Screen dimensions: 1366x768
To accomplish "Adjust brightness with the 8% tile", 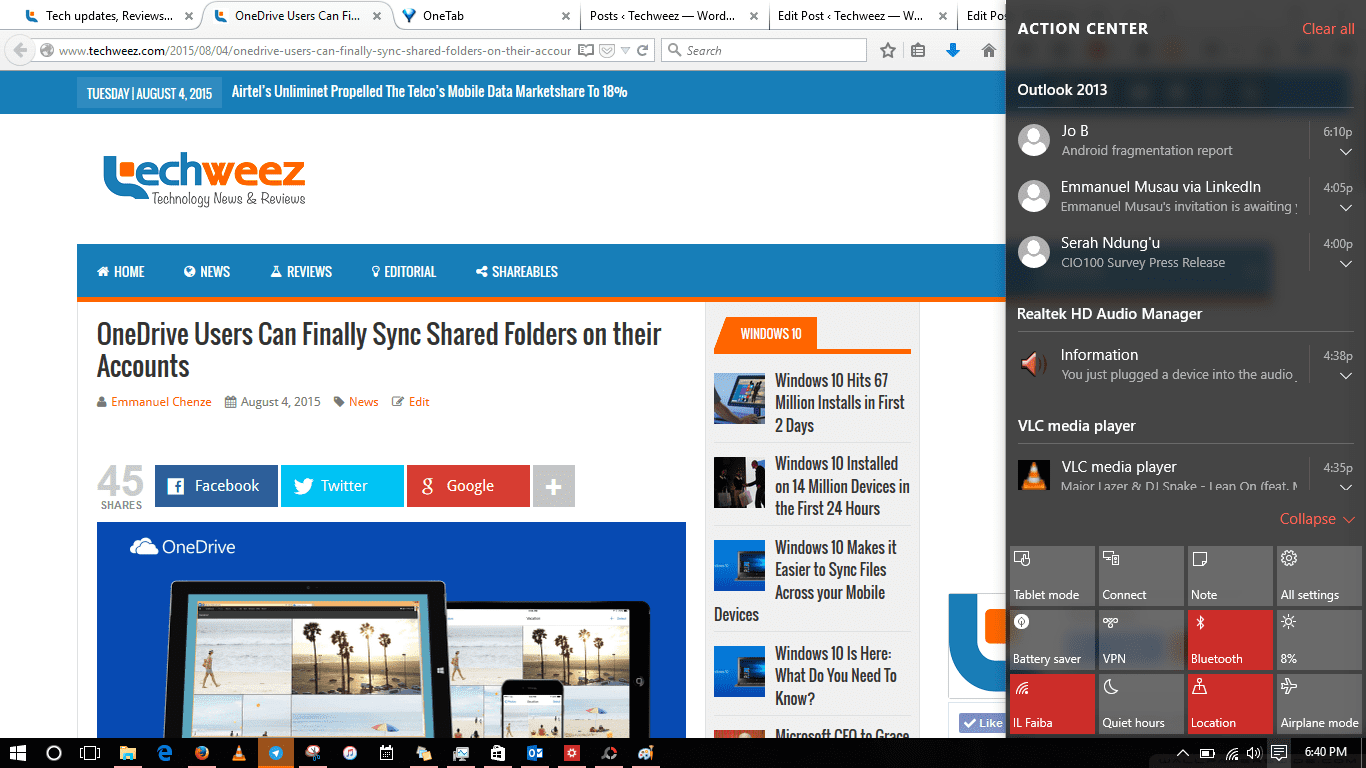I will (x=1319, y=640).
